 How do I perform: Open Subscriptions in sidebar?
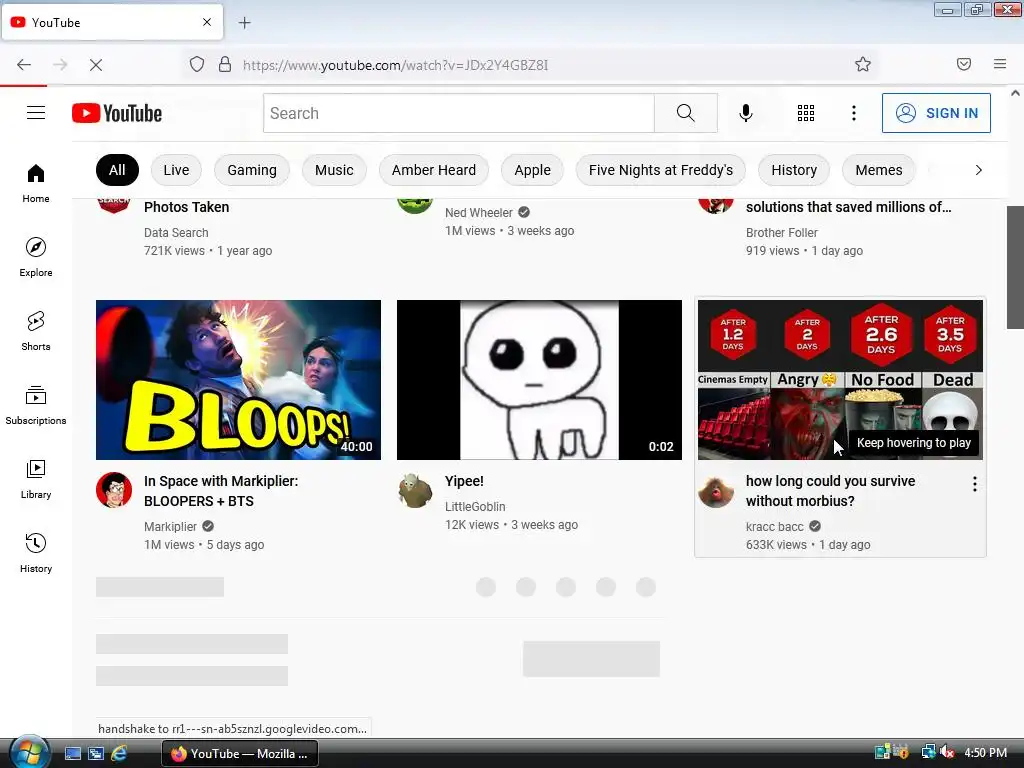(36, 406)
